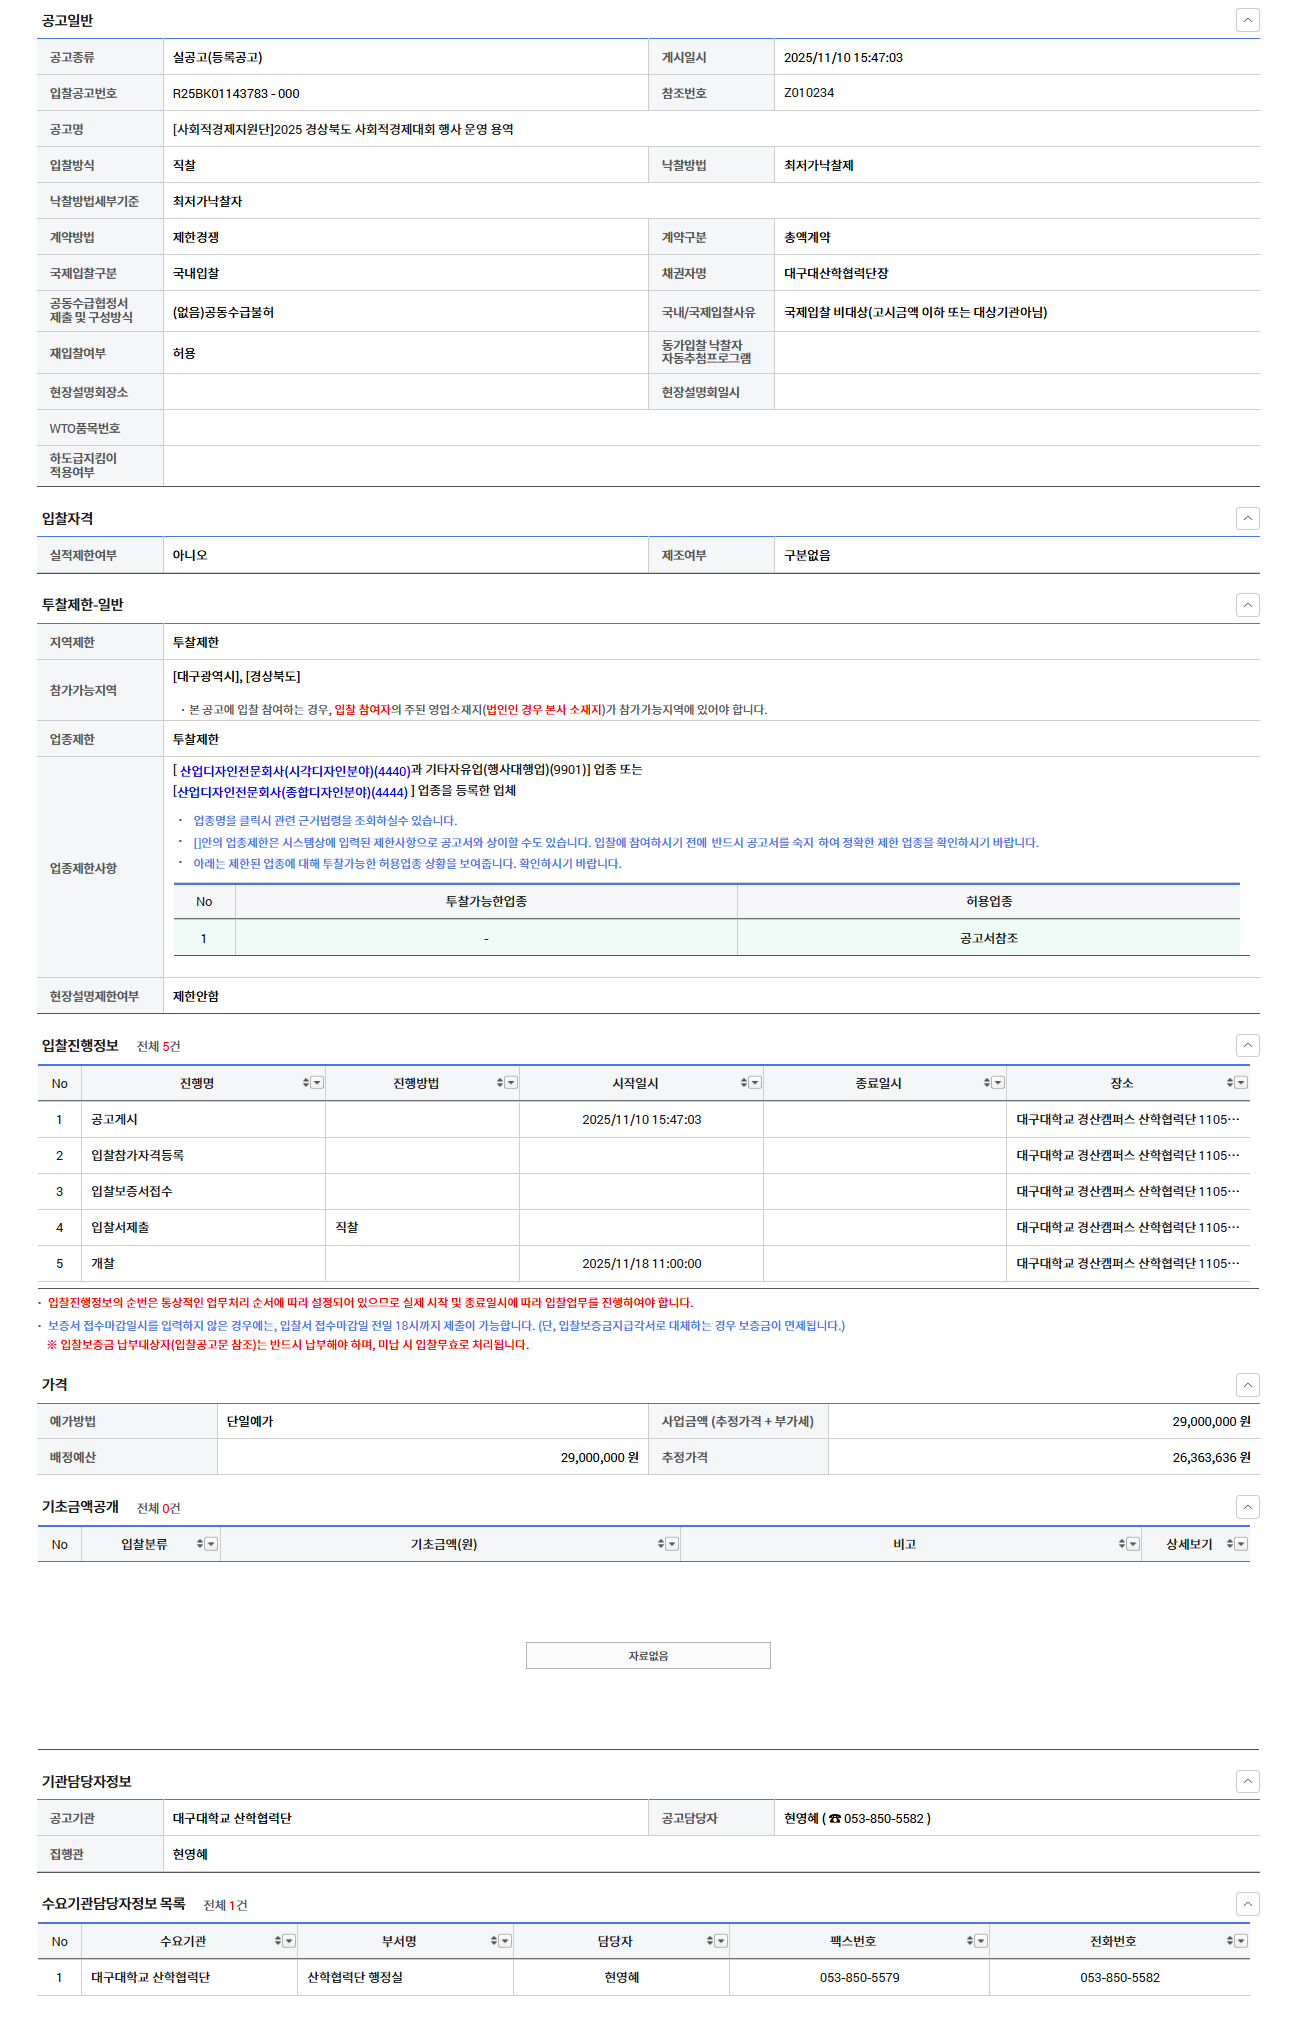The image size is (1289, 2042).
Task: Collapse the 입찰진행정보 section
Action: [x=1247, y=1045]
